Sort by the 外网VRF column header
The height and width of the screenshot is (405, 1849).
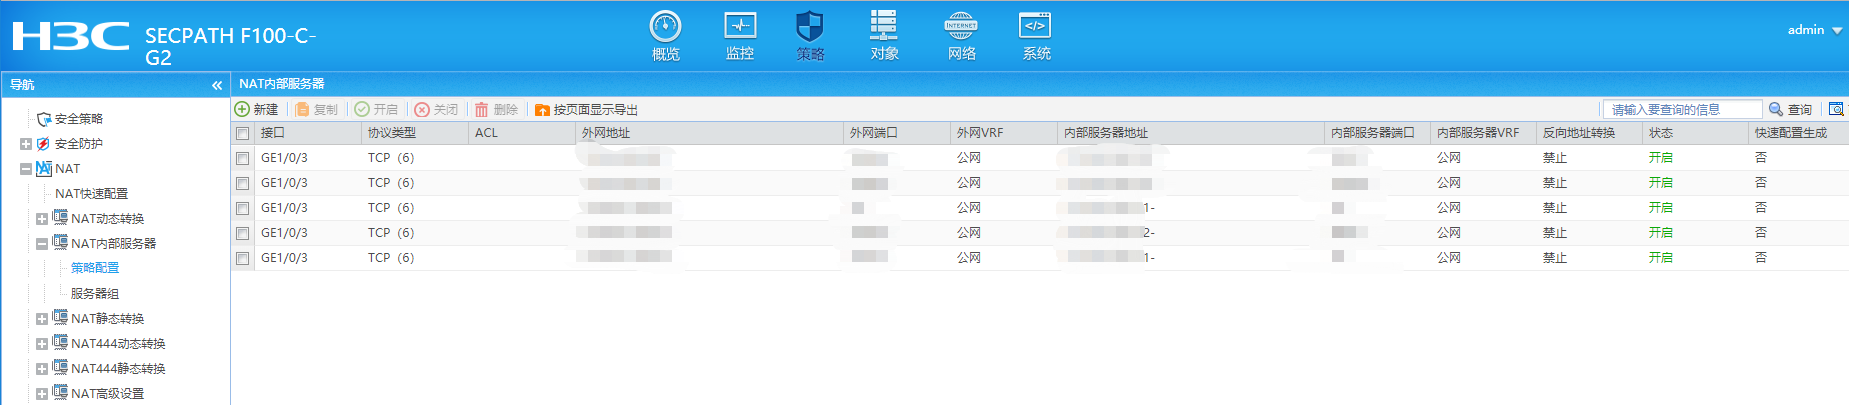[1004, 133]
